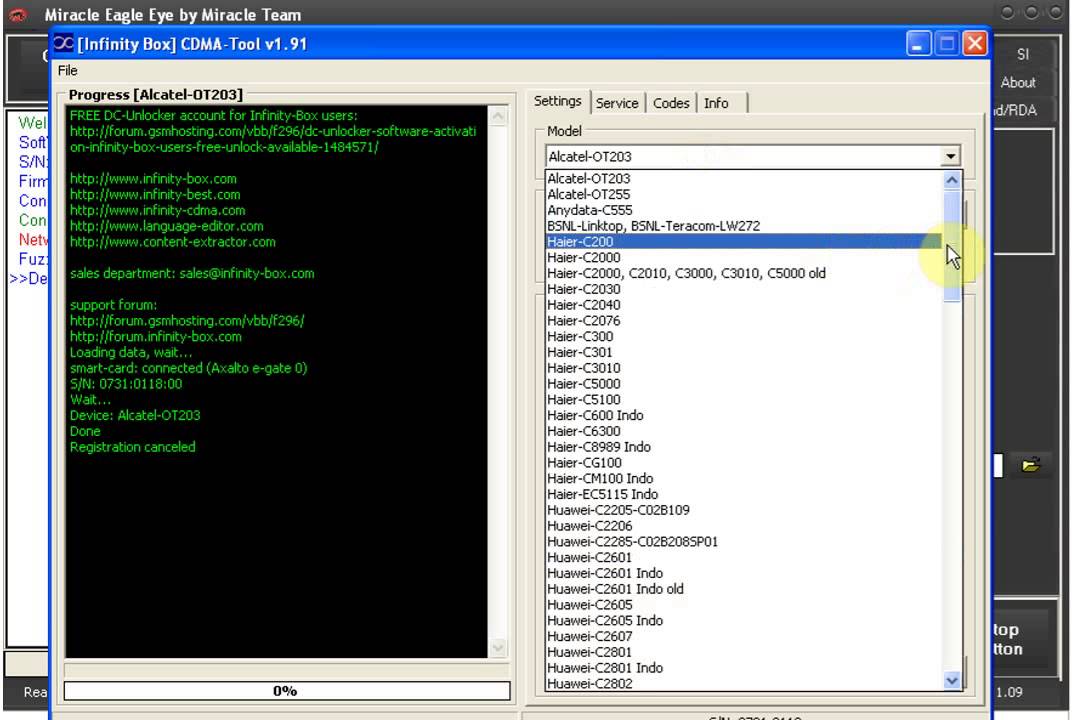Image resolution: width=1072 pixels, height=720 pixels.
Task: Select Huawei-C2605 Indo entry
Action: pos(743,620)
